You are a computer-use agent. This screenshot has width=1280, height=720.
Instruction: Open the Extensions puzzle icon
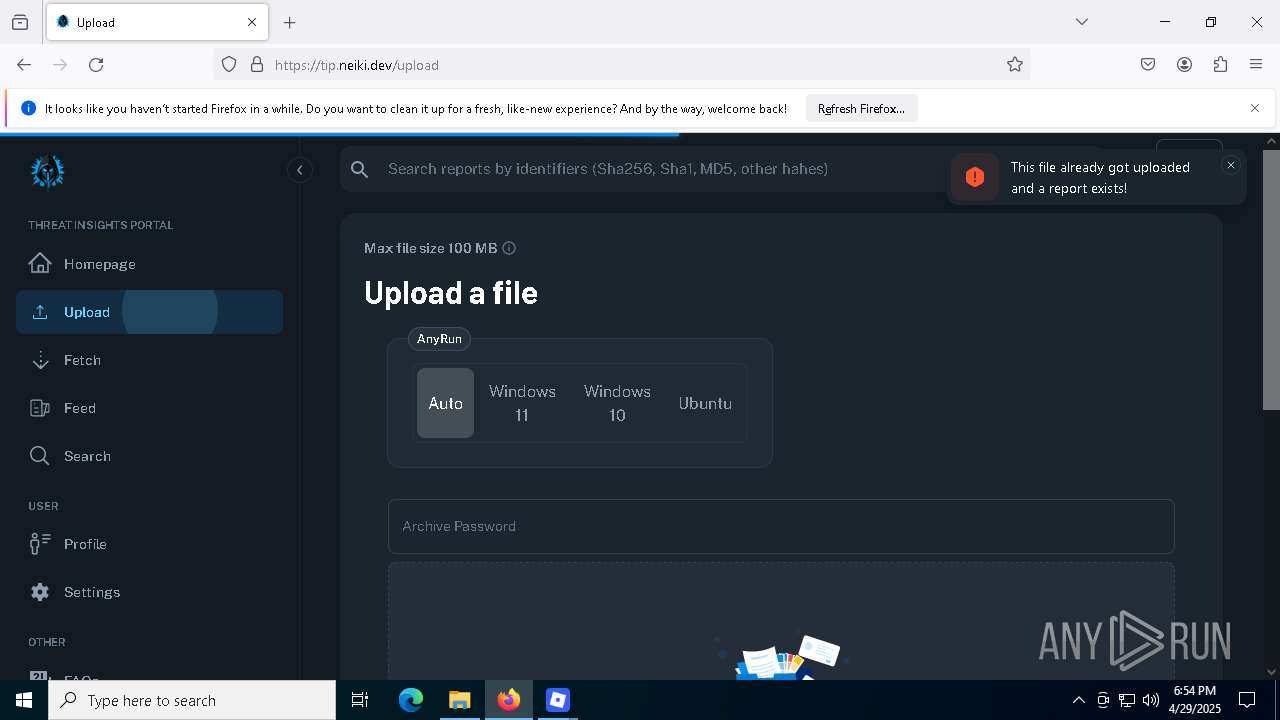click(x=1220, y=64)
